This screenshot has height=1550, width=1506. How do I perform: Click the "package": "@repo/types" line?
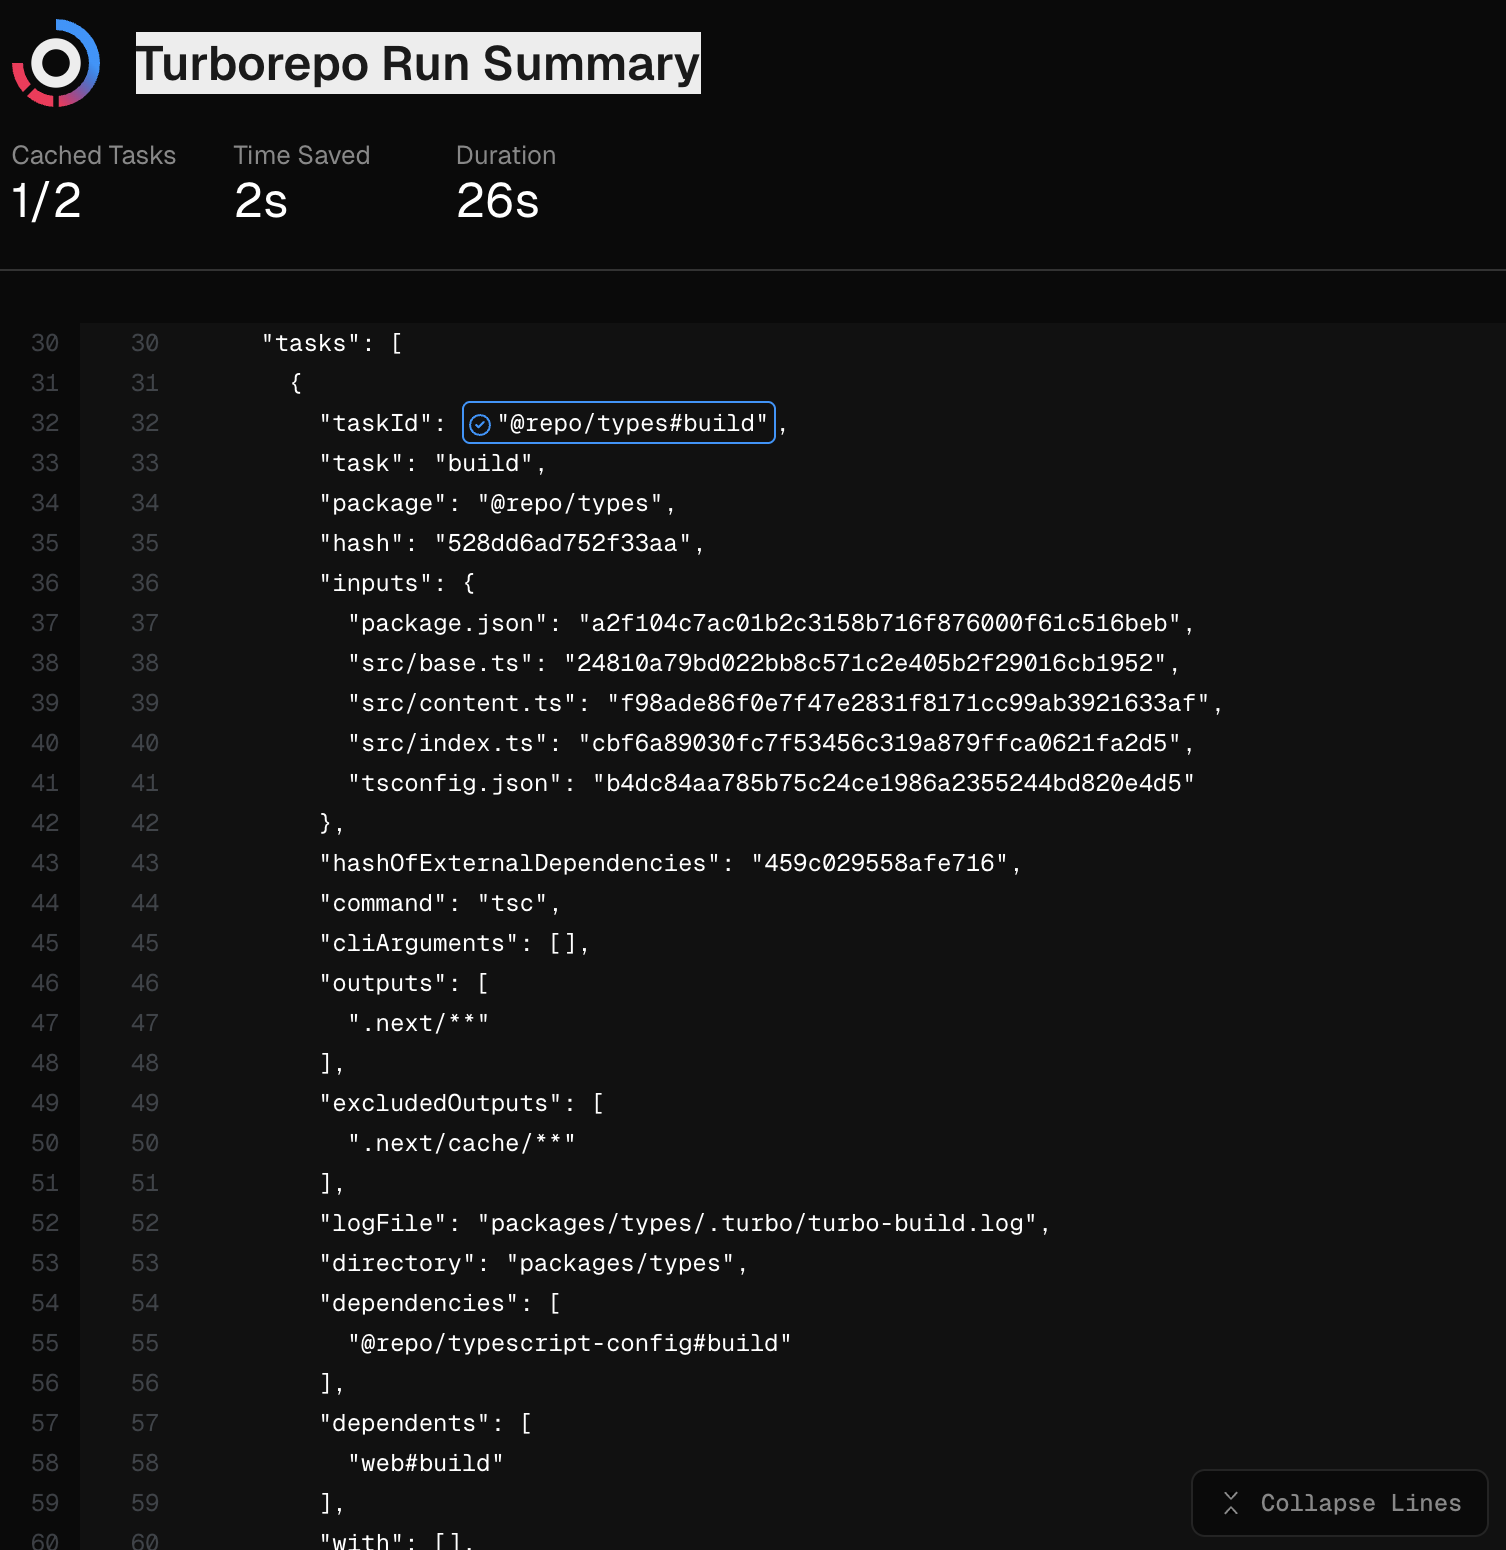click(498, 503)
